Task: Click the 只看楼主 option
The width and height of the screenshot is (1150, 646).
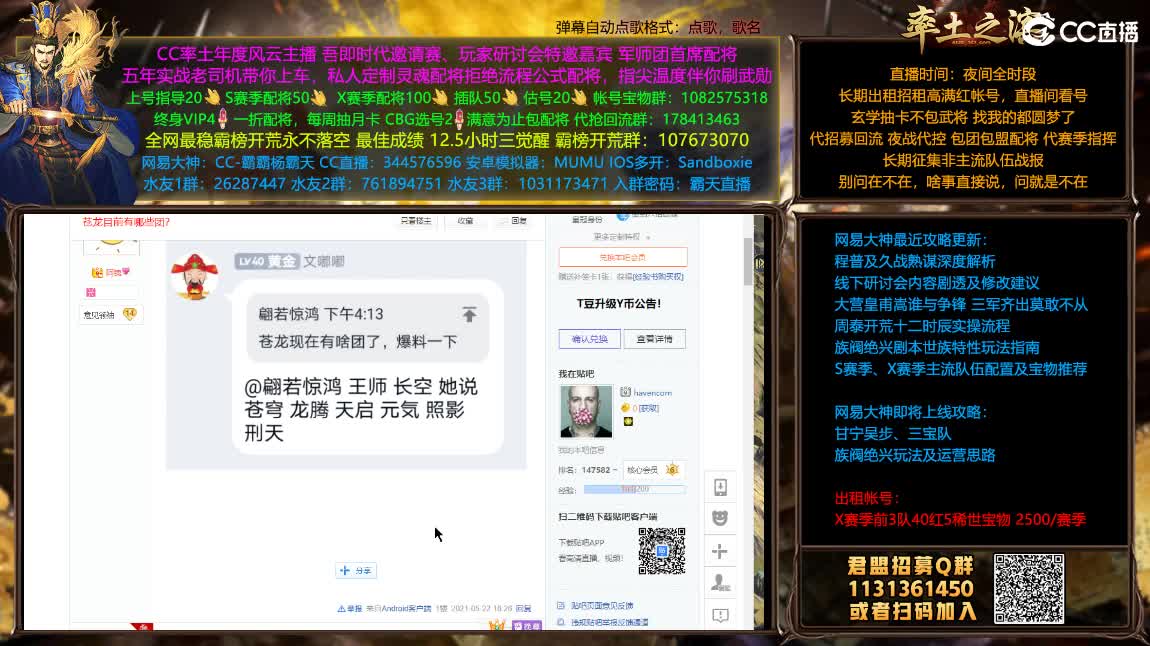Action: pos(416,221)
